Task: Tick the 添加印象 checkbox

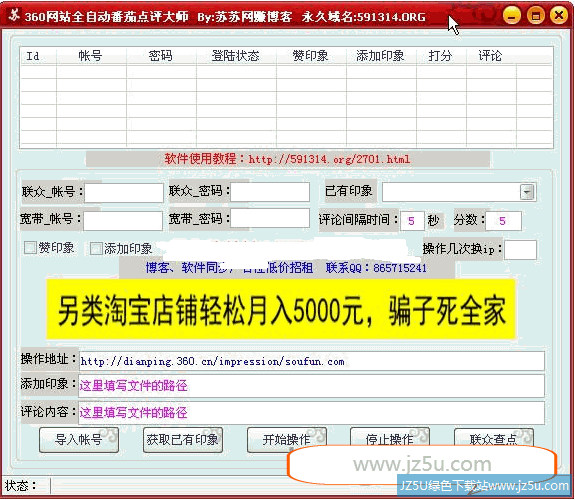Action: click(x=96, y=248)
